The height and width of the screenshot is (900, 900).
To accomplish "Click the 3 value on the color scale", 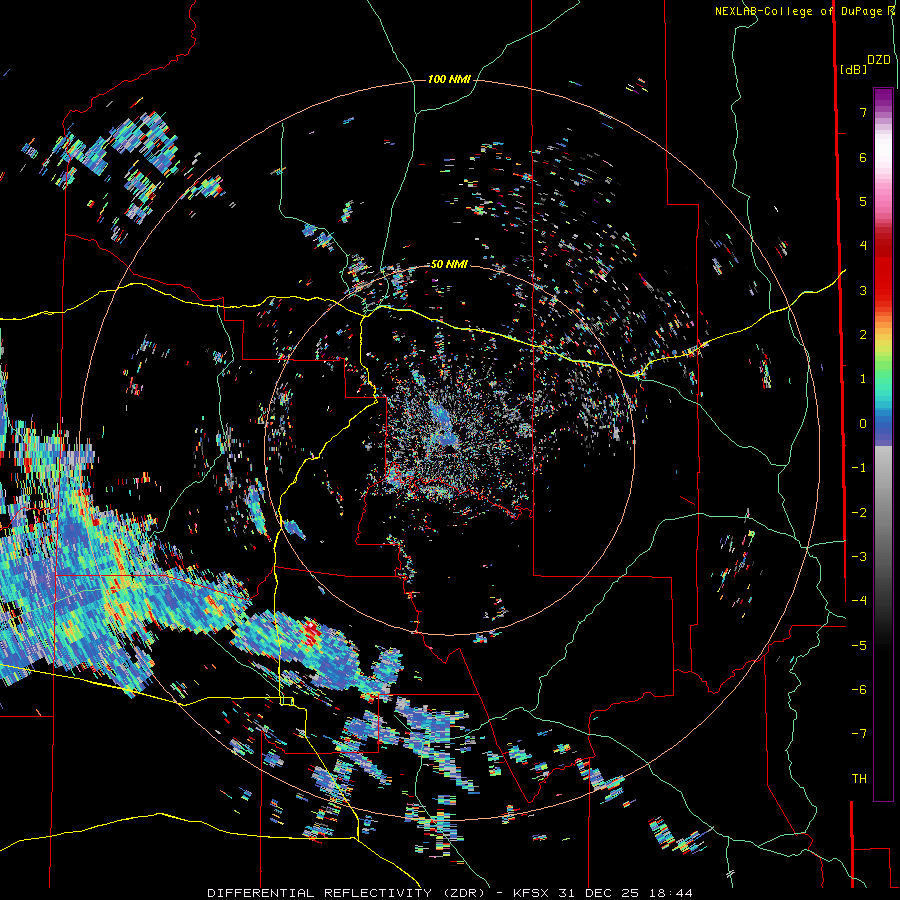I will point(863,290).
